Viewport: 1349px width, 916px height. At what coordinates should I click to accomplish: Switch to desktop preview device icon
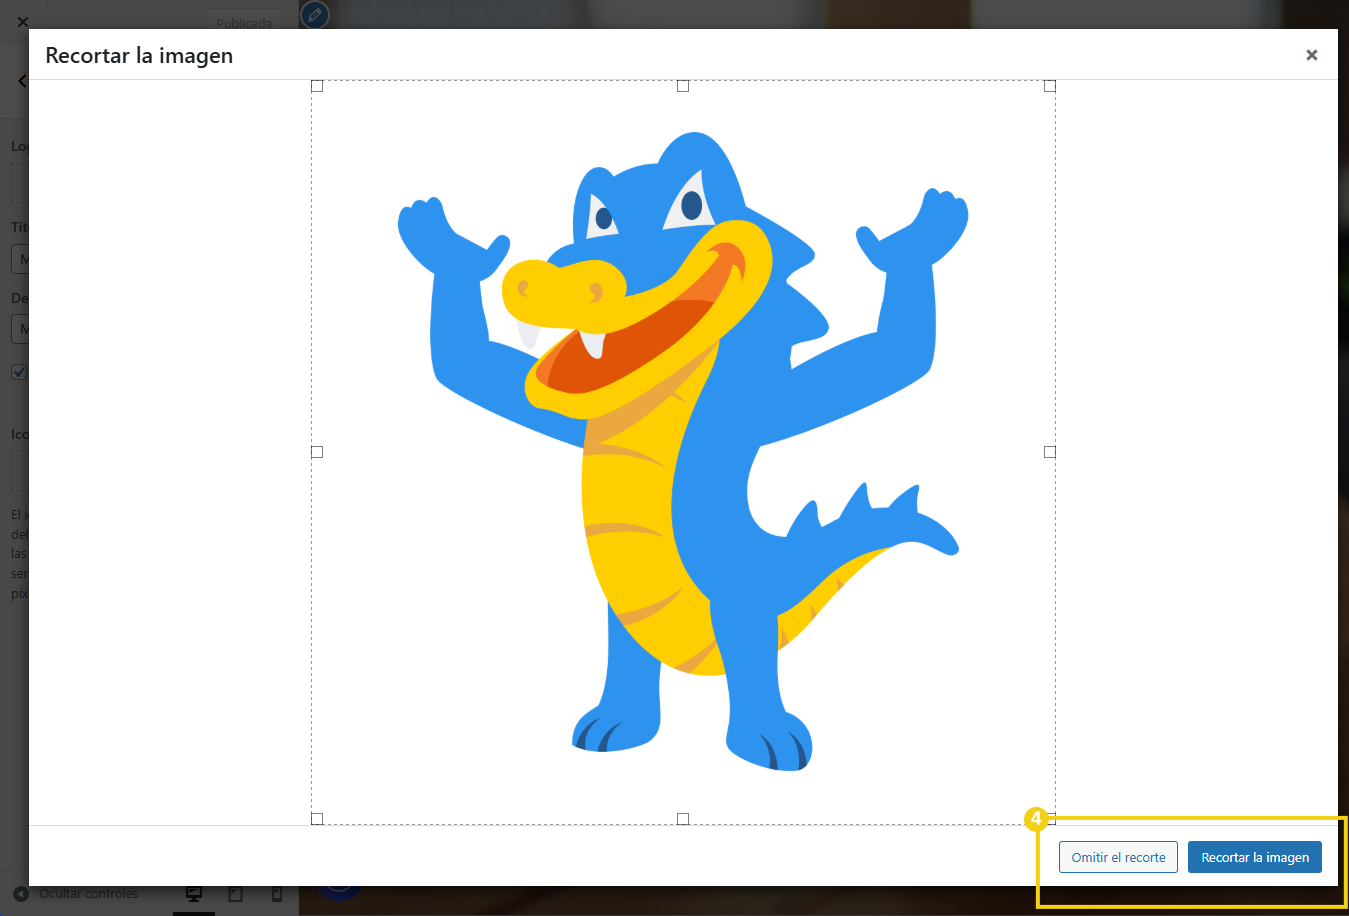pyautogui.click(x=194, y=894)
